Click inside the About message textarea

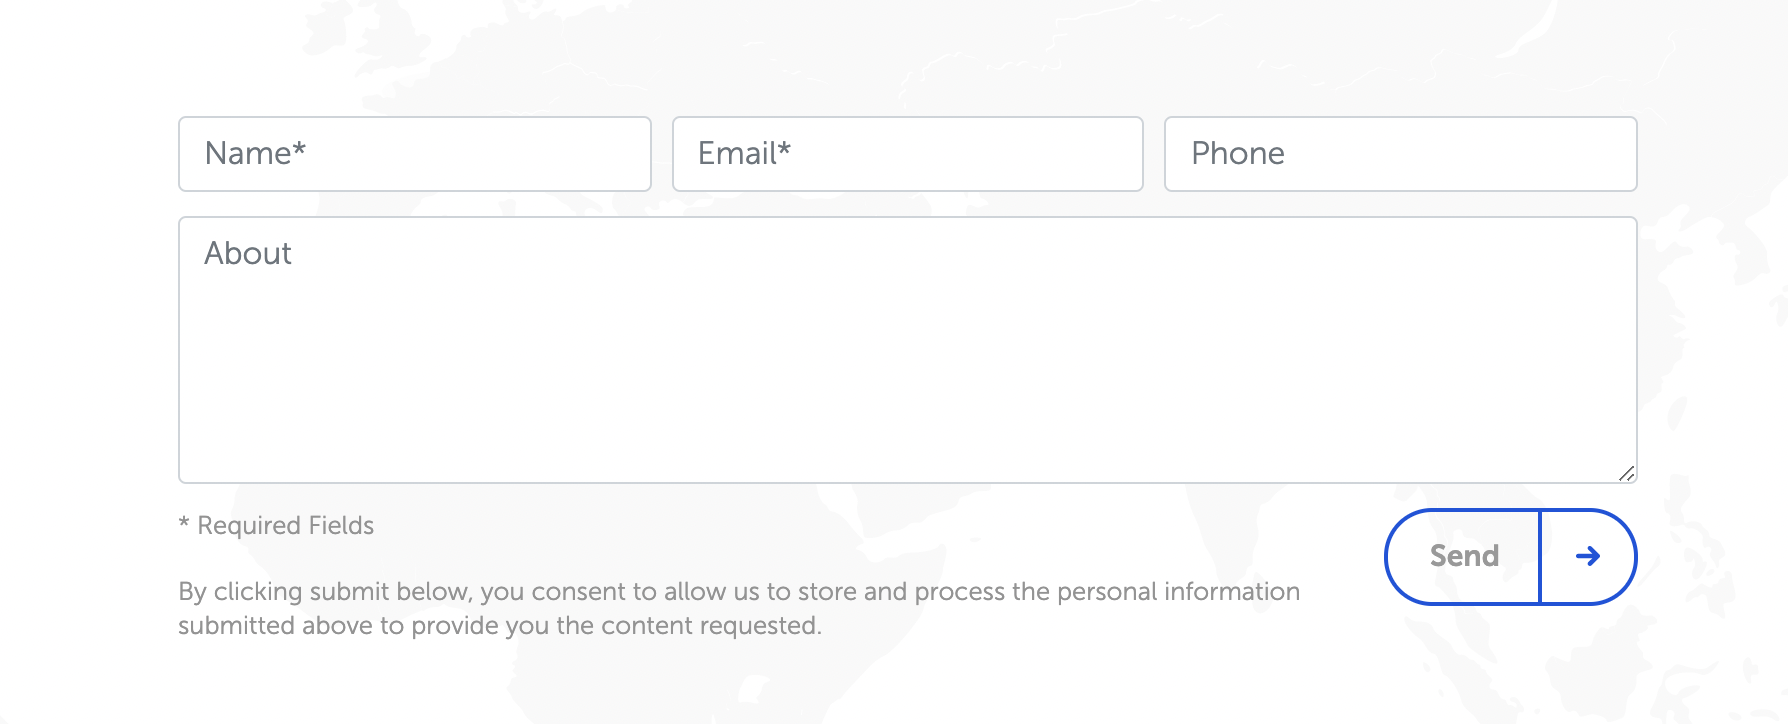click(908, 350)
